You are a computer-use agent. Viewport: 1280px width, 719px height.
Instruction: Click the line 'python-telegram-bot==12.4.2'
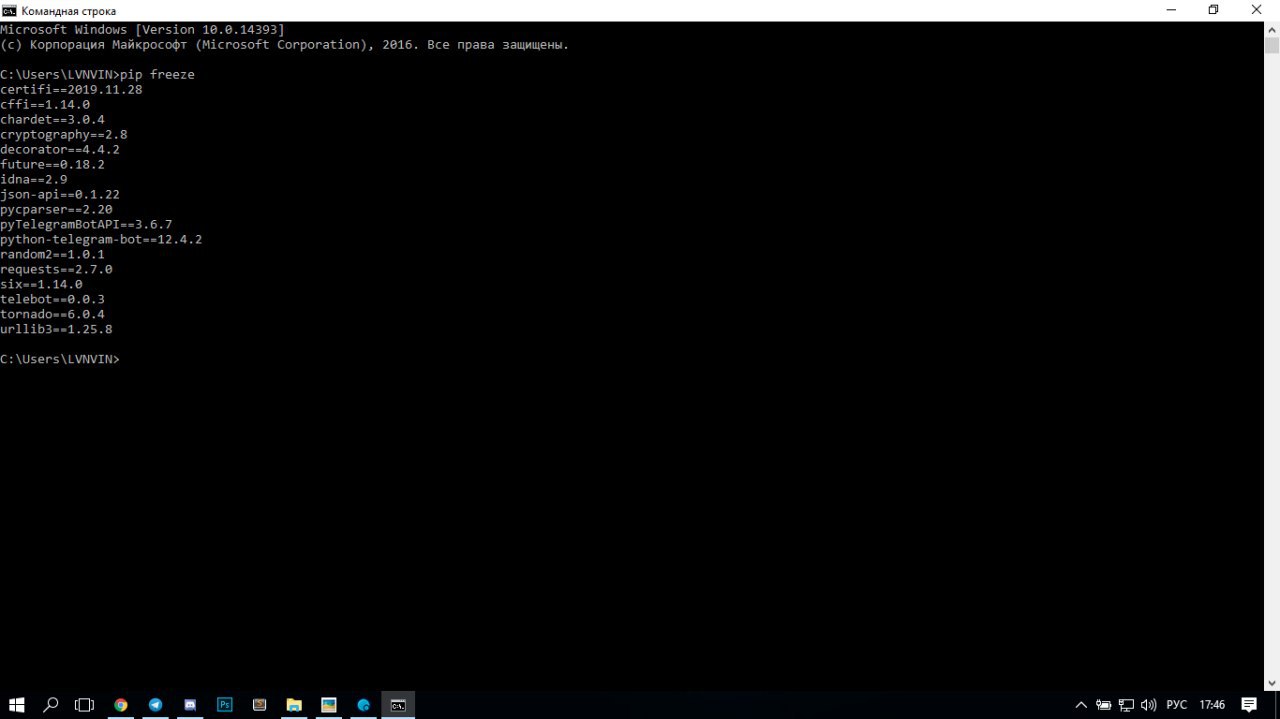tap(101, 240)
